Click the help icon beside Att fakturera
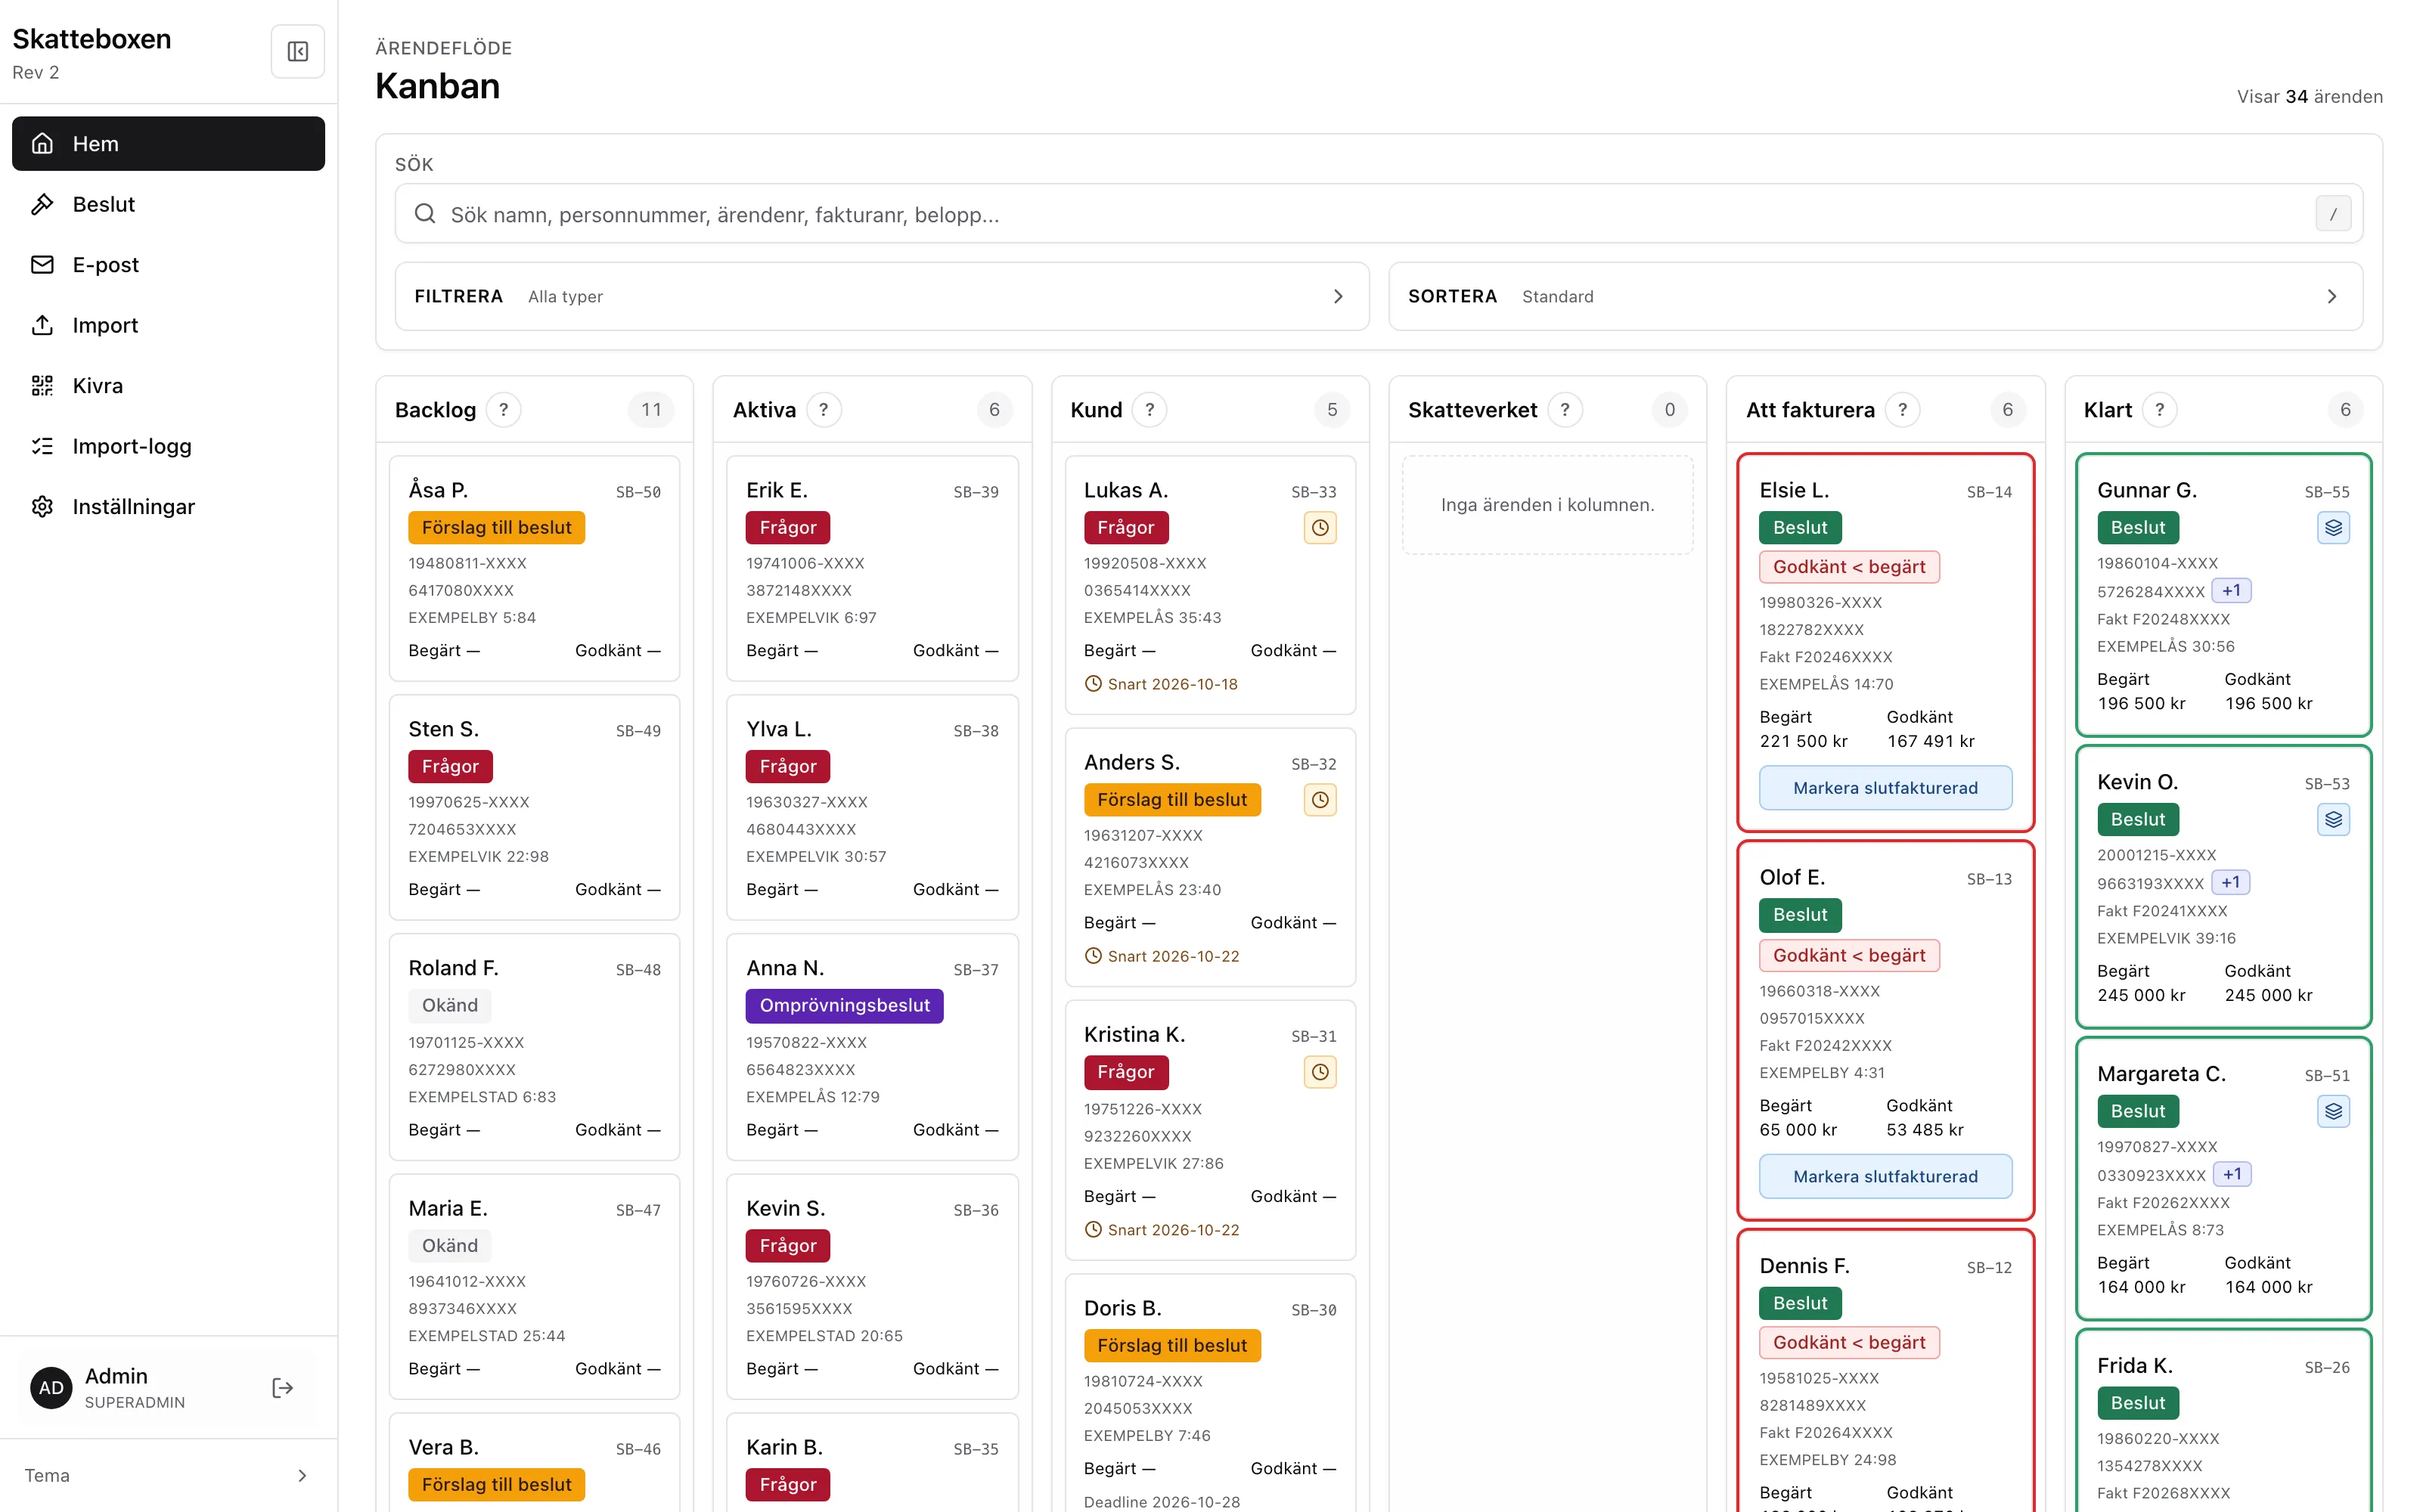The image size is (2420, 1512). click(1902, 410)
